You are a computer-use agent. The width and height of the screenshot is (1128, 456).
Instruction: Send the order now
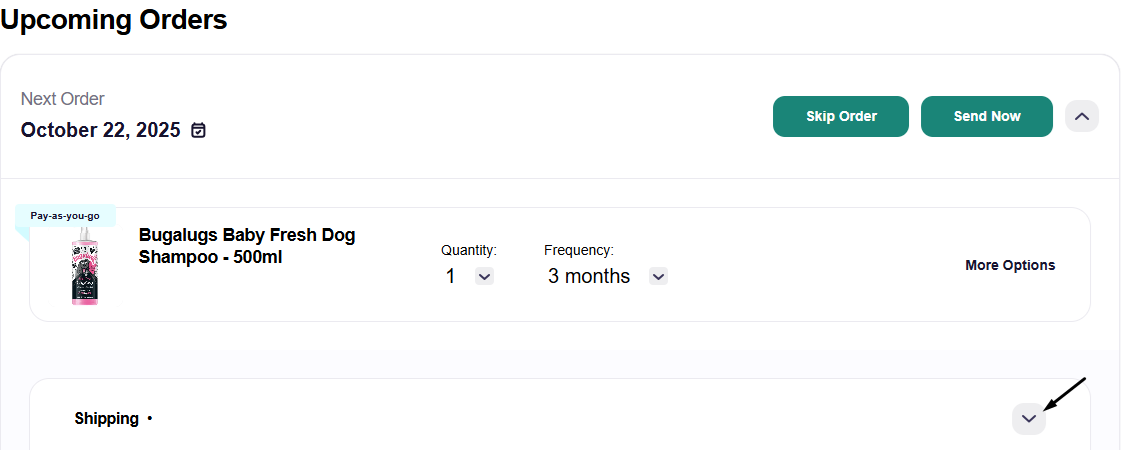986,117
